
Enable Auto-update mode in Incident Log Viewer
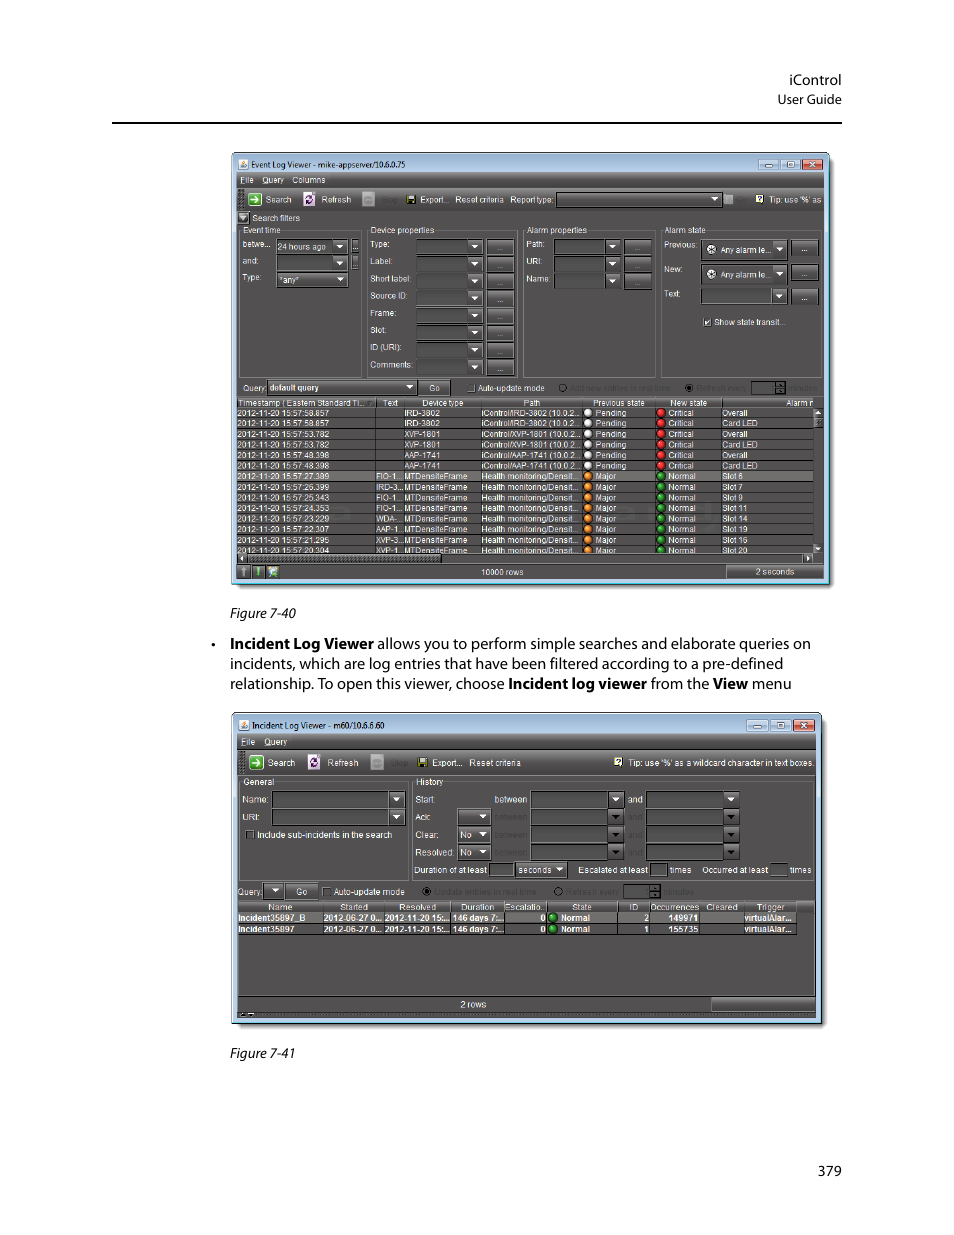327,892
